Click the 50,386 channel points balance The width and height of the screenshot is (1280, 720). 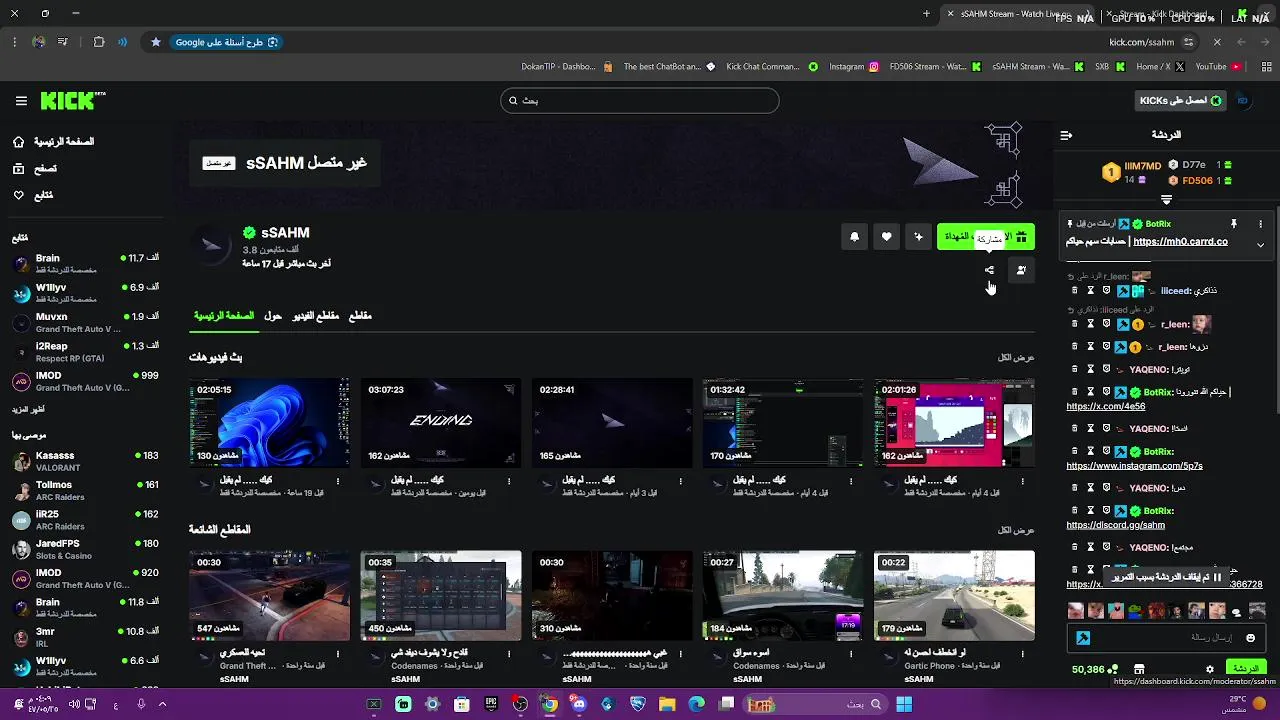pos(1095,669)
